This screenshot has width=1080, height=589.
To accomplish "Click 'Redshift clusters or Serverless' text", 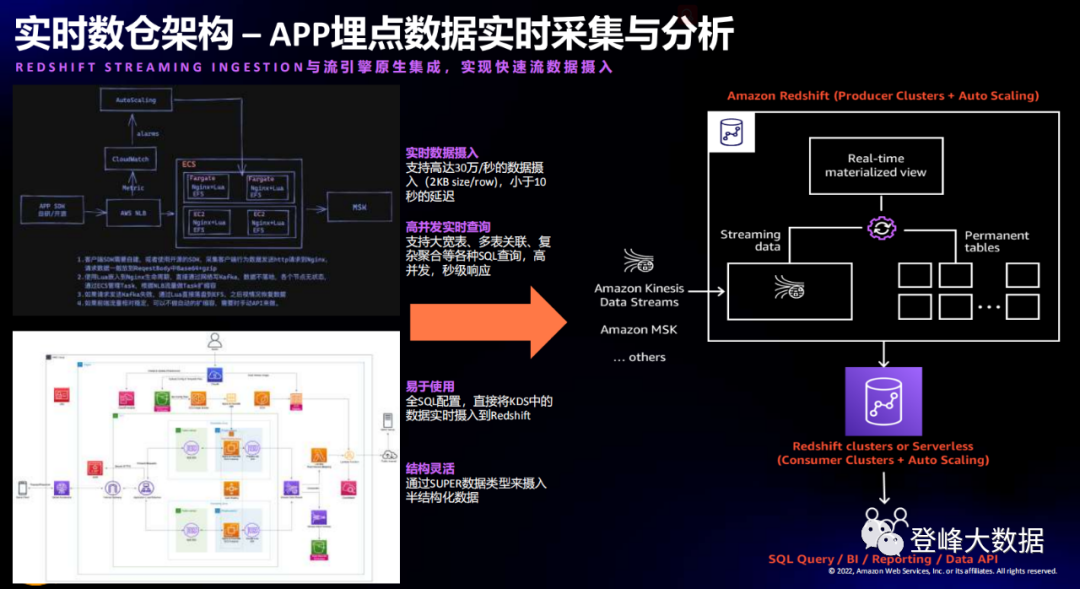I will coord(883,446).
